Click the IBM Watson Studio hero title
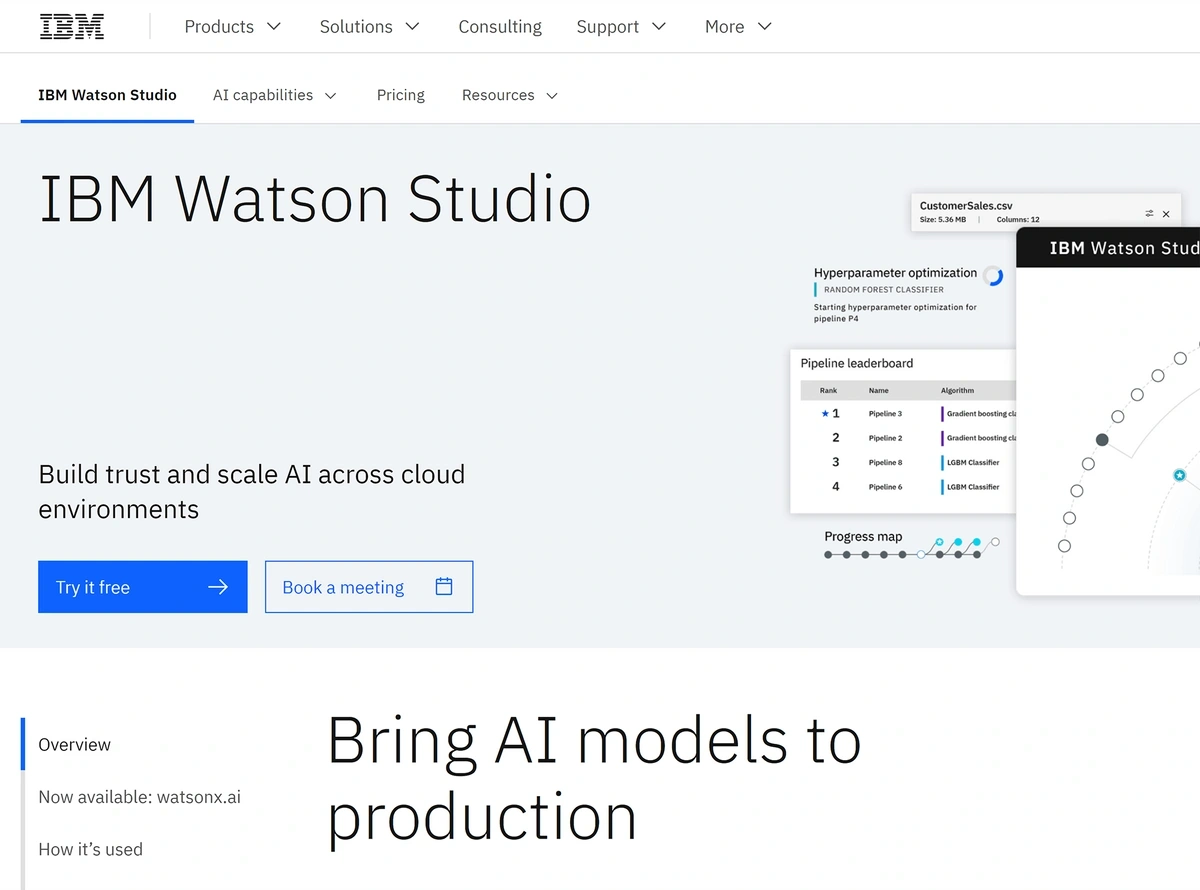Screen dimensions: 1200x890 (x=315, y=198)
